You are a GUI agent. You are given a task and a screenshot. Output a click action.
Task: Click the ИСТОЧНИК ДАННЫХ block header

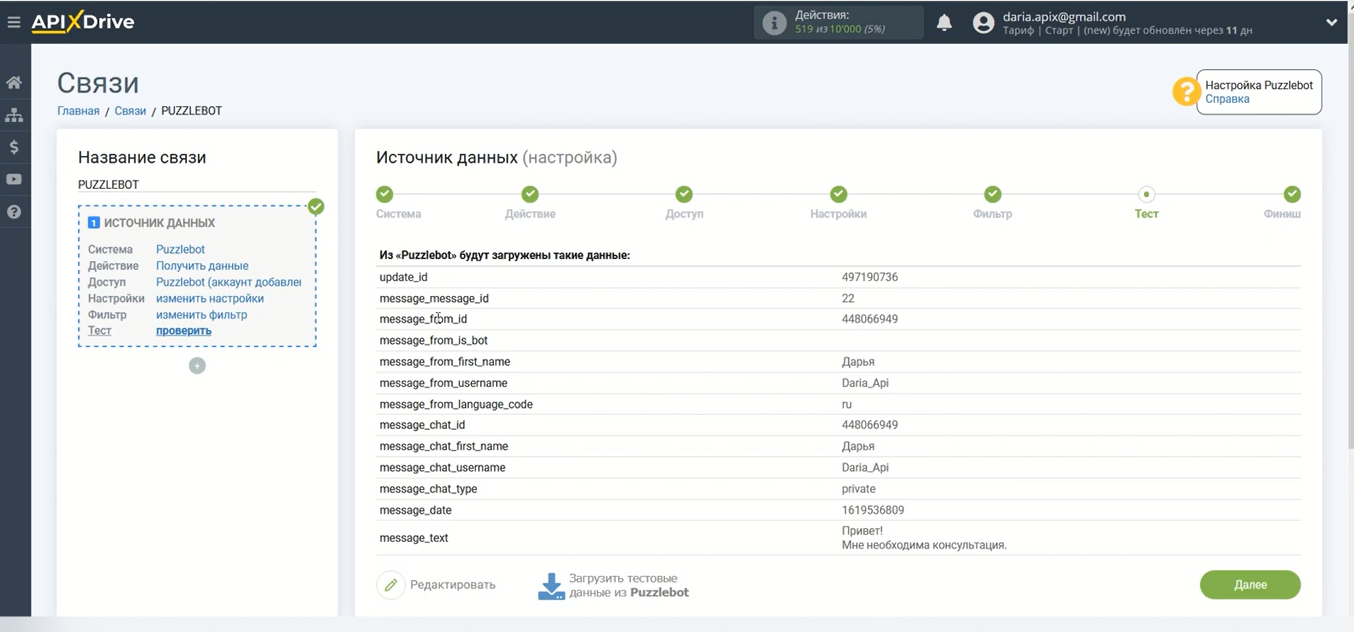159,223
